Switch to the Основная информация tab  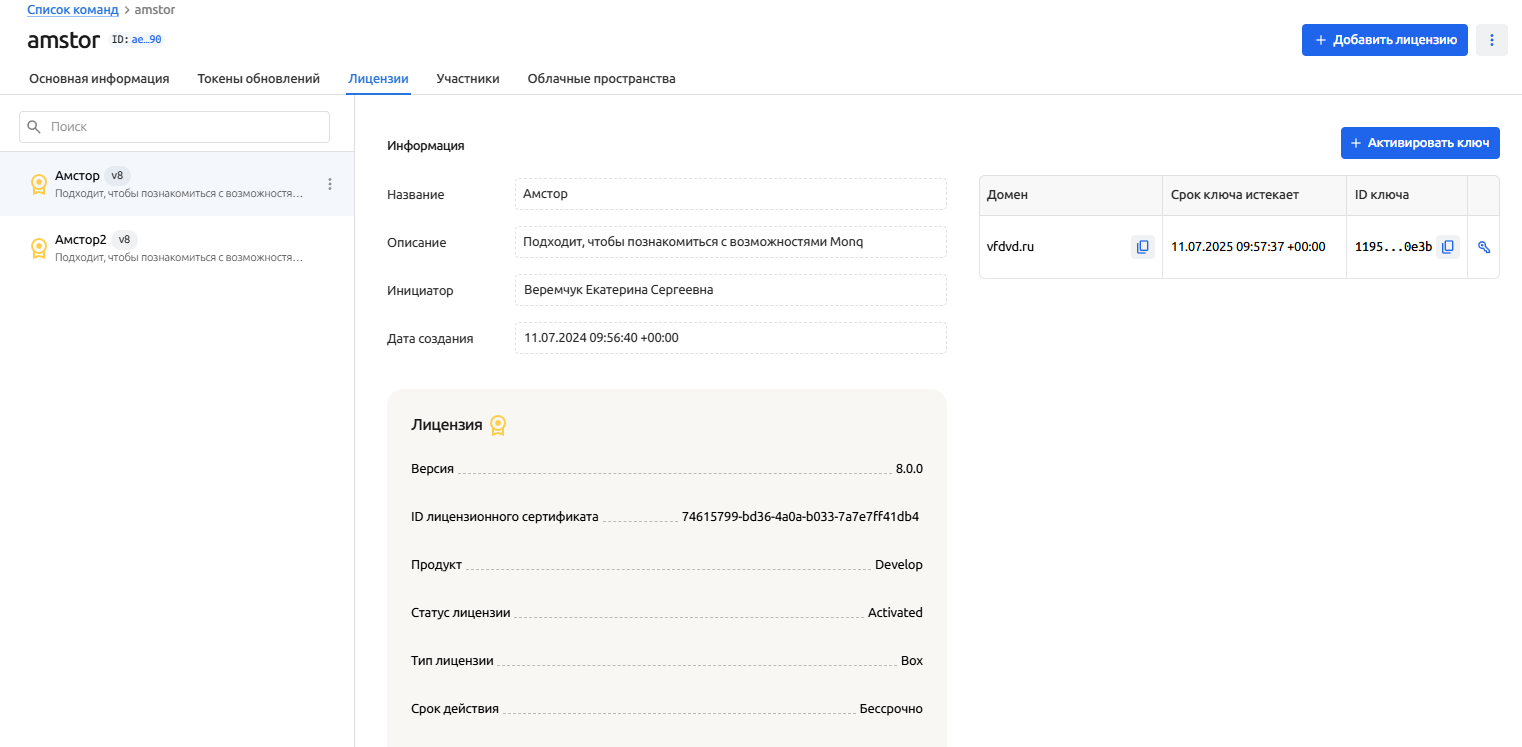tap(99, 79)
